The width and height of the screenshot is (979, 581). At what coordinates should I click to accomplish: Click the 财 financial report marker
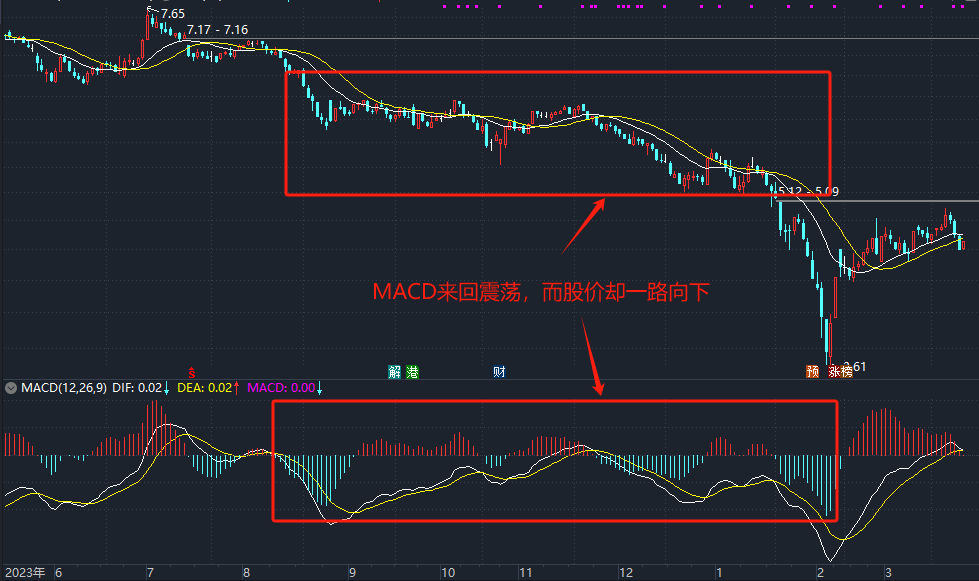click(499, 372)
